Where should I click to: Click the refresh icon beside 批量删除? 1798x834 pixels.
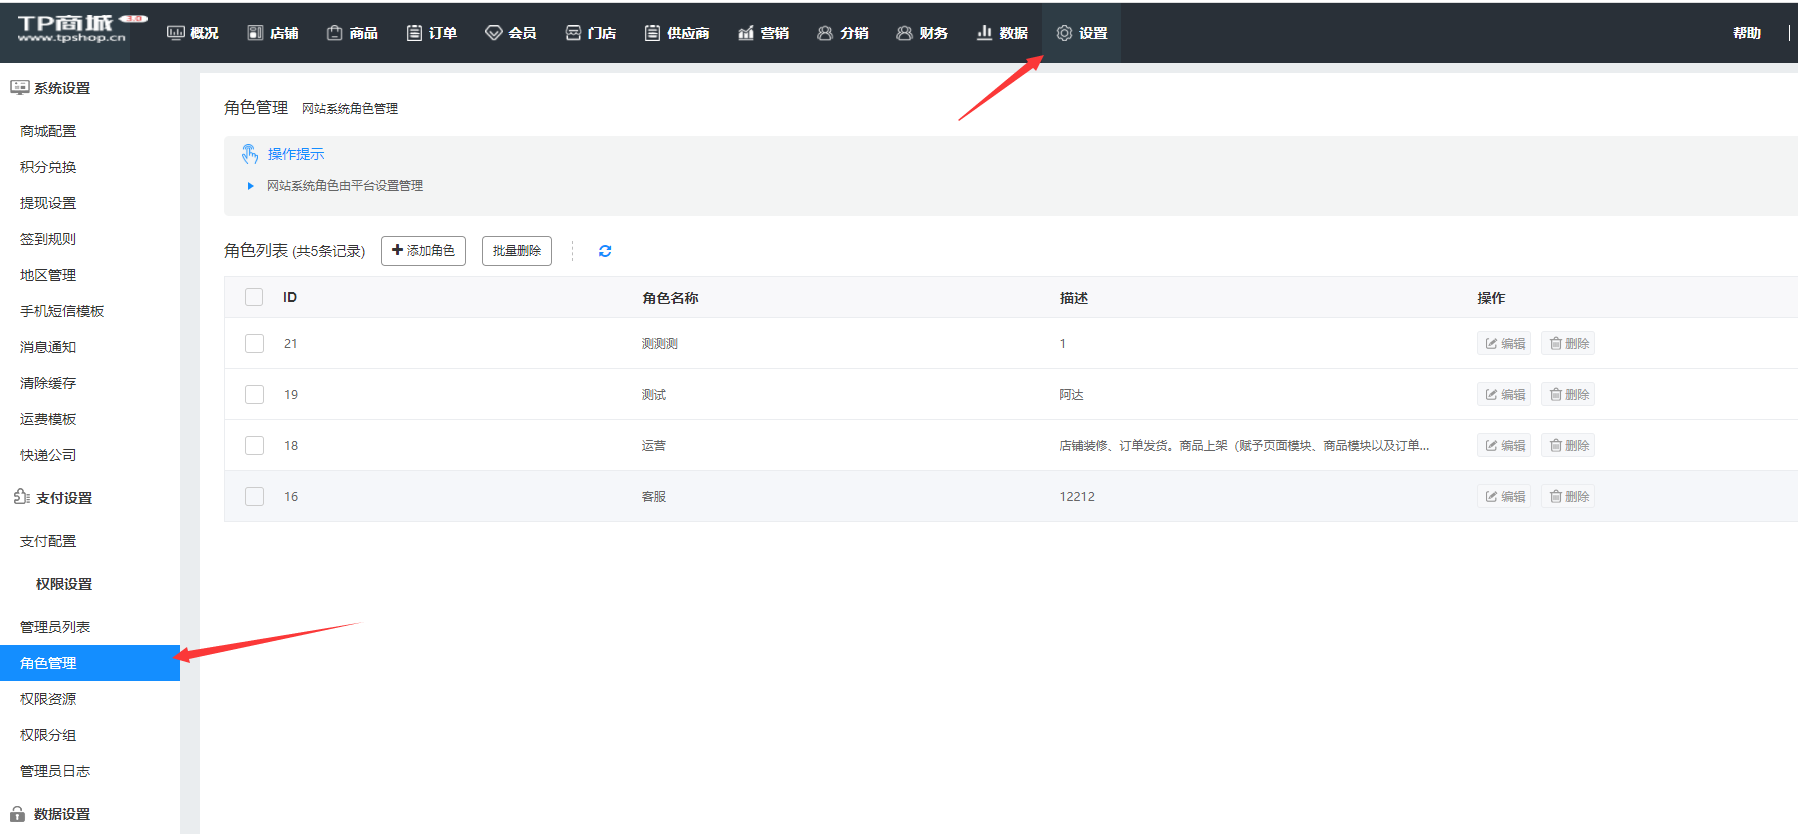(x=605, y=251)
